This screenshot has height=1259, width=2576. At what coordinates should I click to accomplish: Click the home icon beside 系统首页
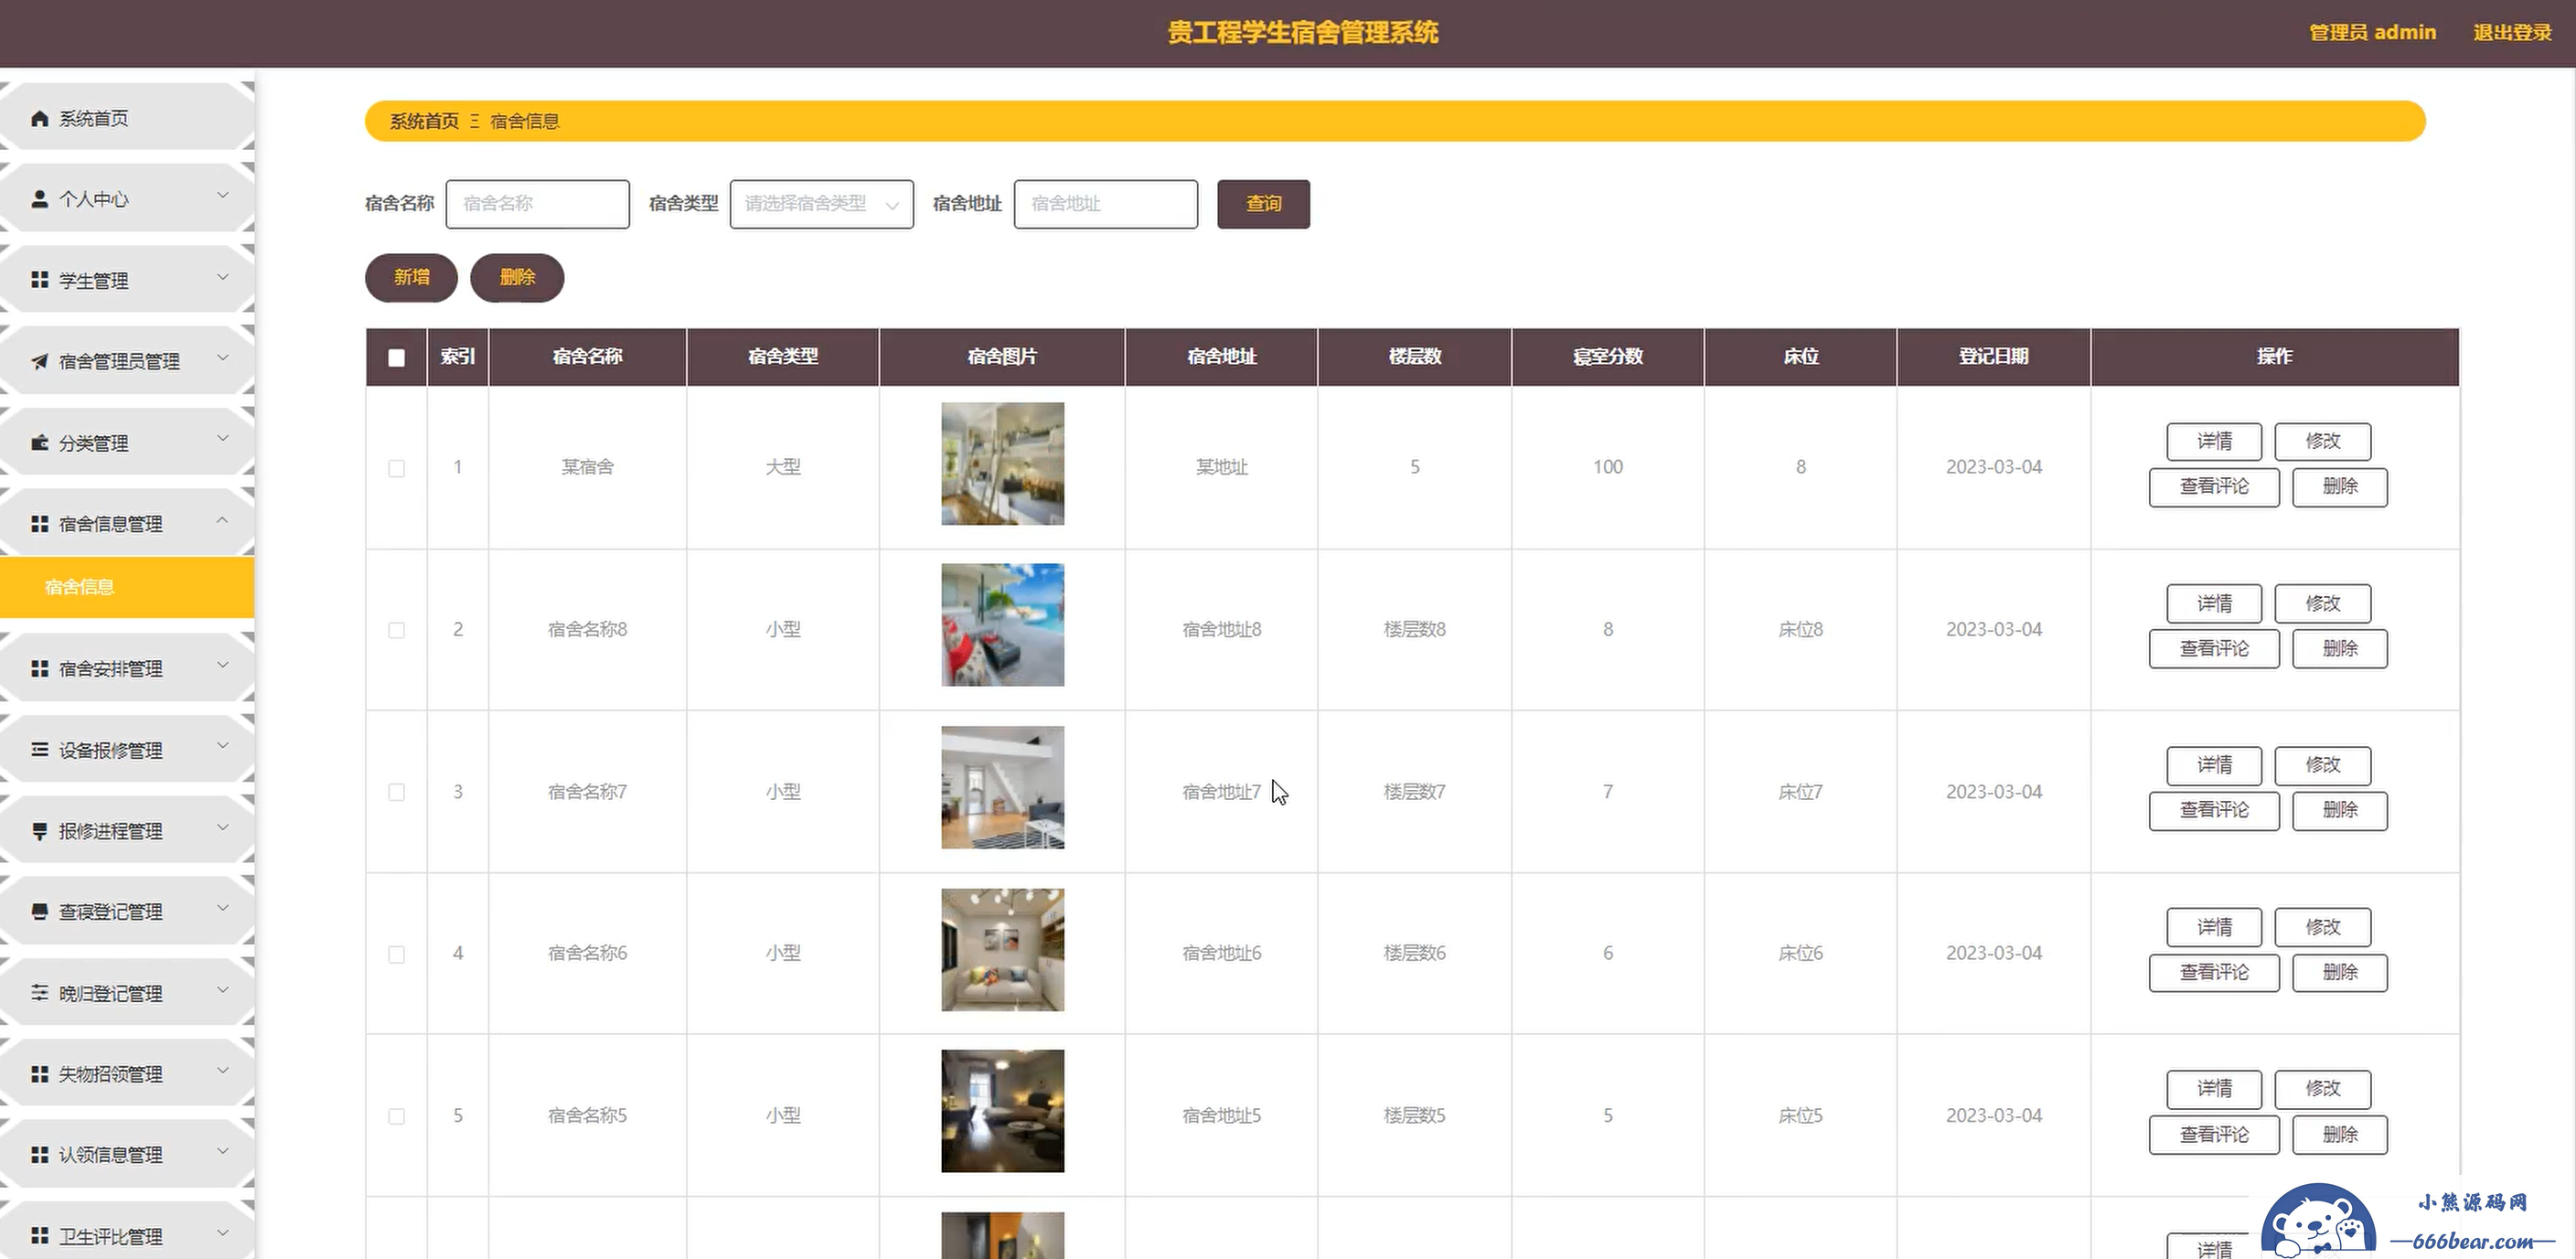pyautogui.click(x=40, y=119)
